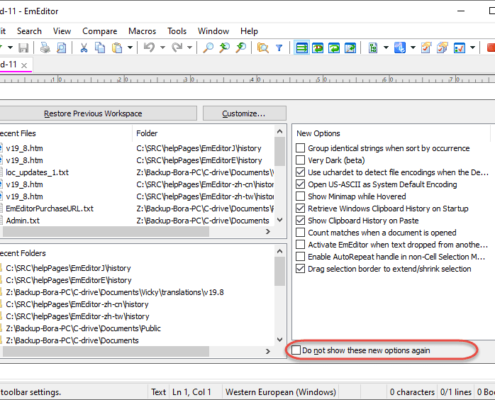495x400 pixels.
Task: Click the Undo arrow icon
Action: [x=149, y=48]
